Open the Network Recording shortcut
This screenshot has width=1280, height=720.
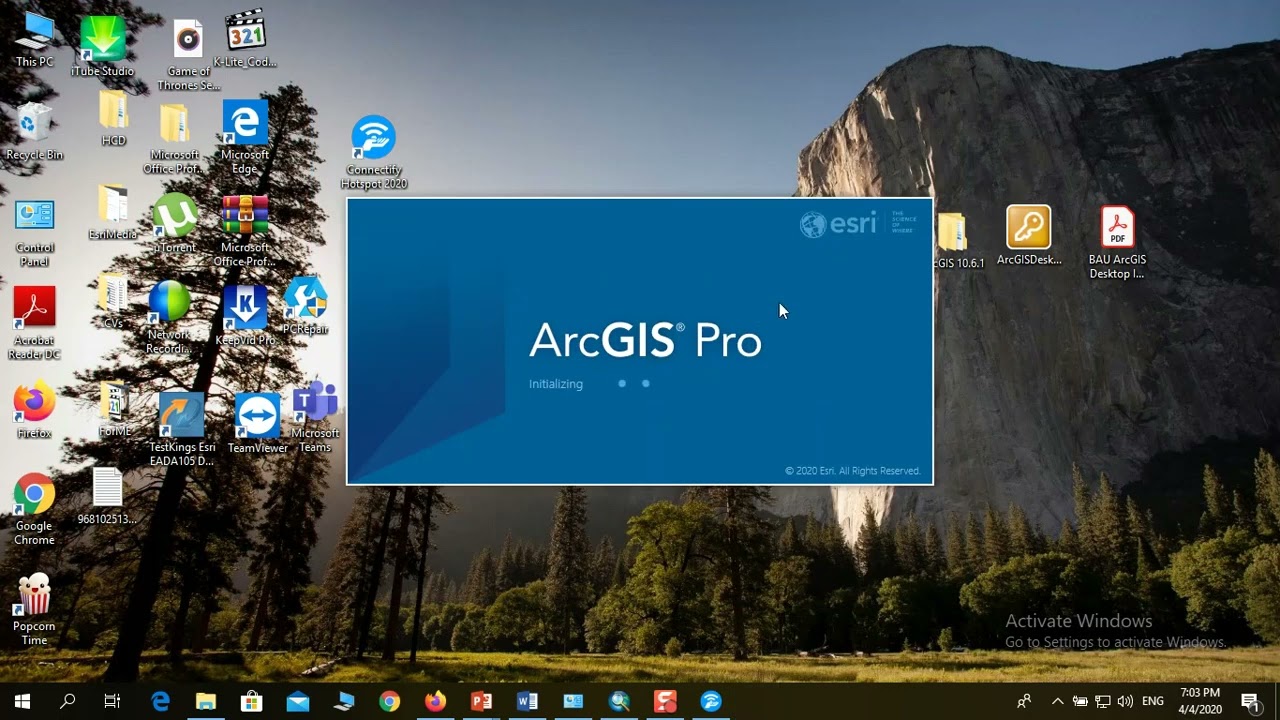pyautogui.click(x=169, y=317)
